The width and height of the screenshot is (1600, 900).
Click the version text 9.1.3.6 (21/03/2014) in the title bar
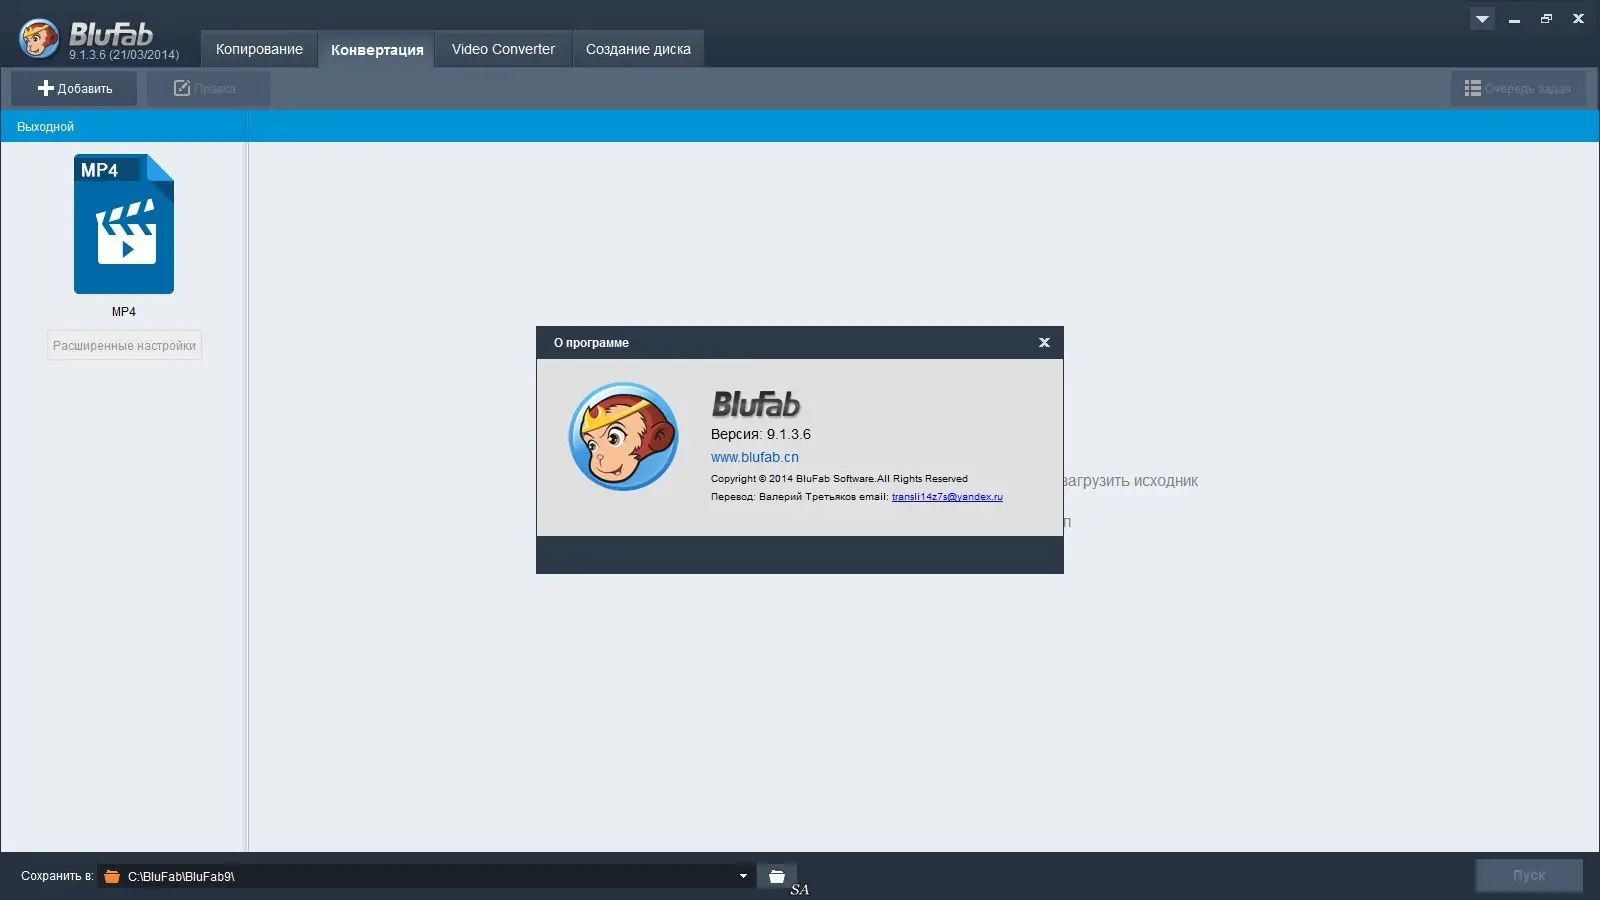click(124, 55)
